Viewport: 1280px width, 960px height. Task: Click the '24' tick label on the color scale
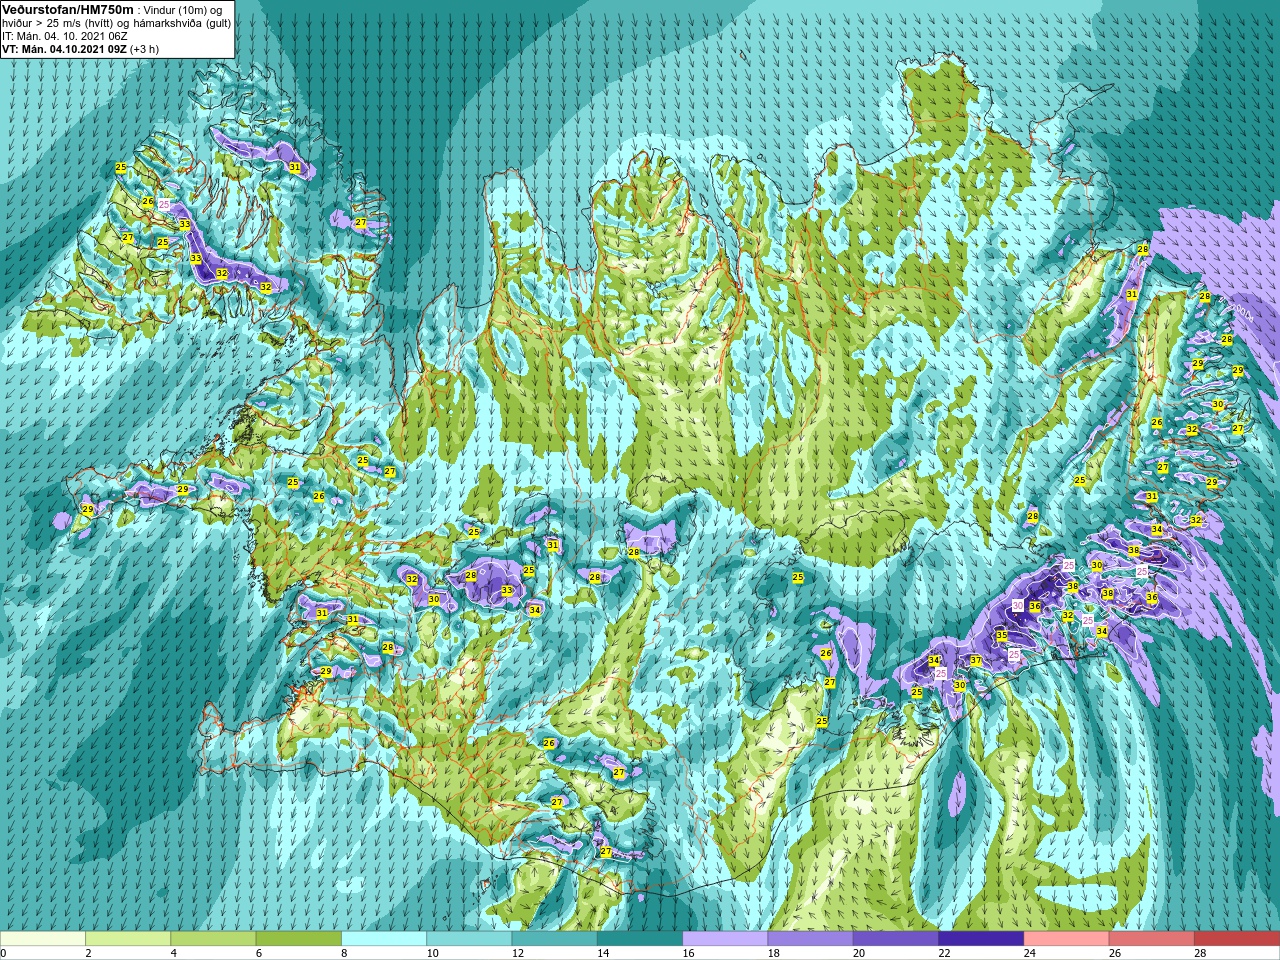pyautogui.click(x=1029, y=953)
